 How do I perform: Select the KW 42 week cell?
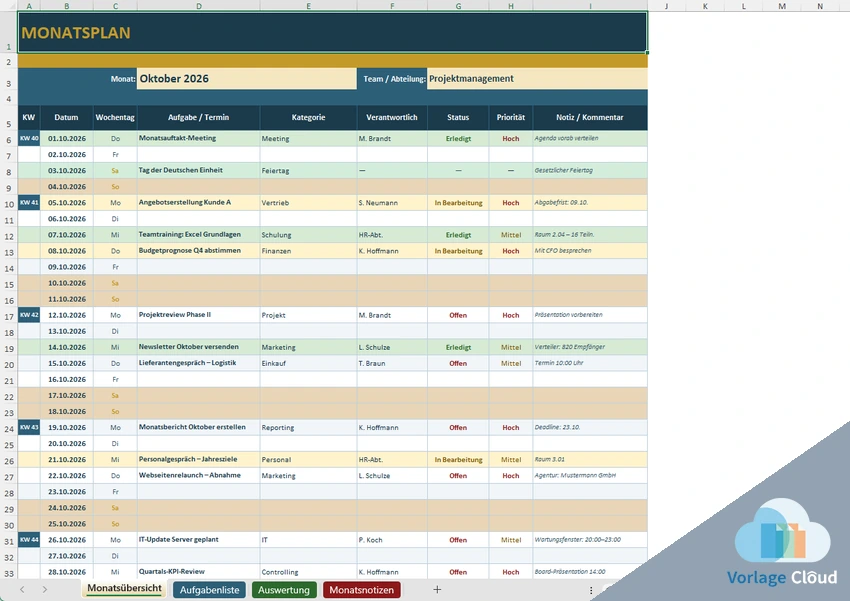(29, 315)
